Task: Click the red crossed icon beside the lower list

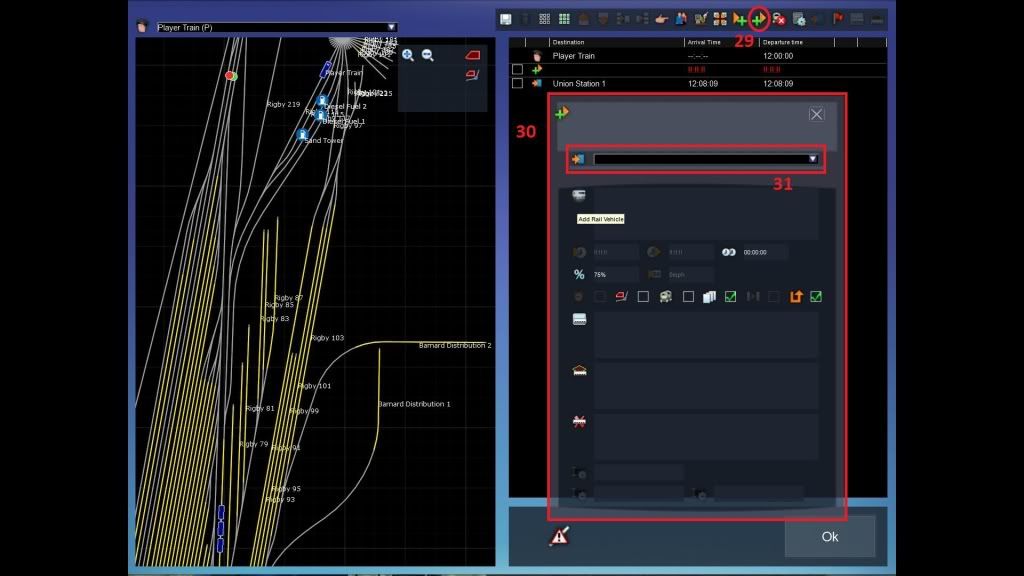Action: tap(579, 421)
